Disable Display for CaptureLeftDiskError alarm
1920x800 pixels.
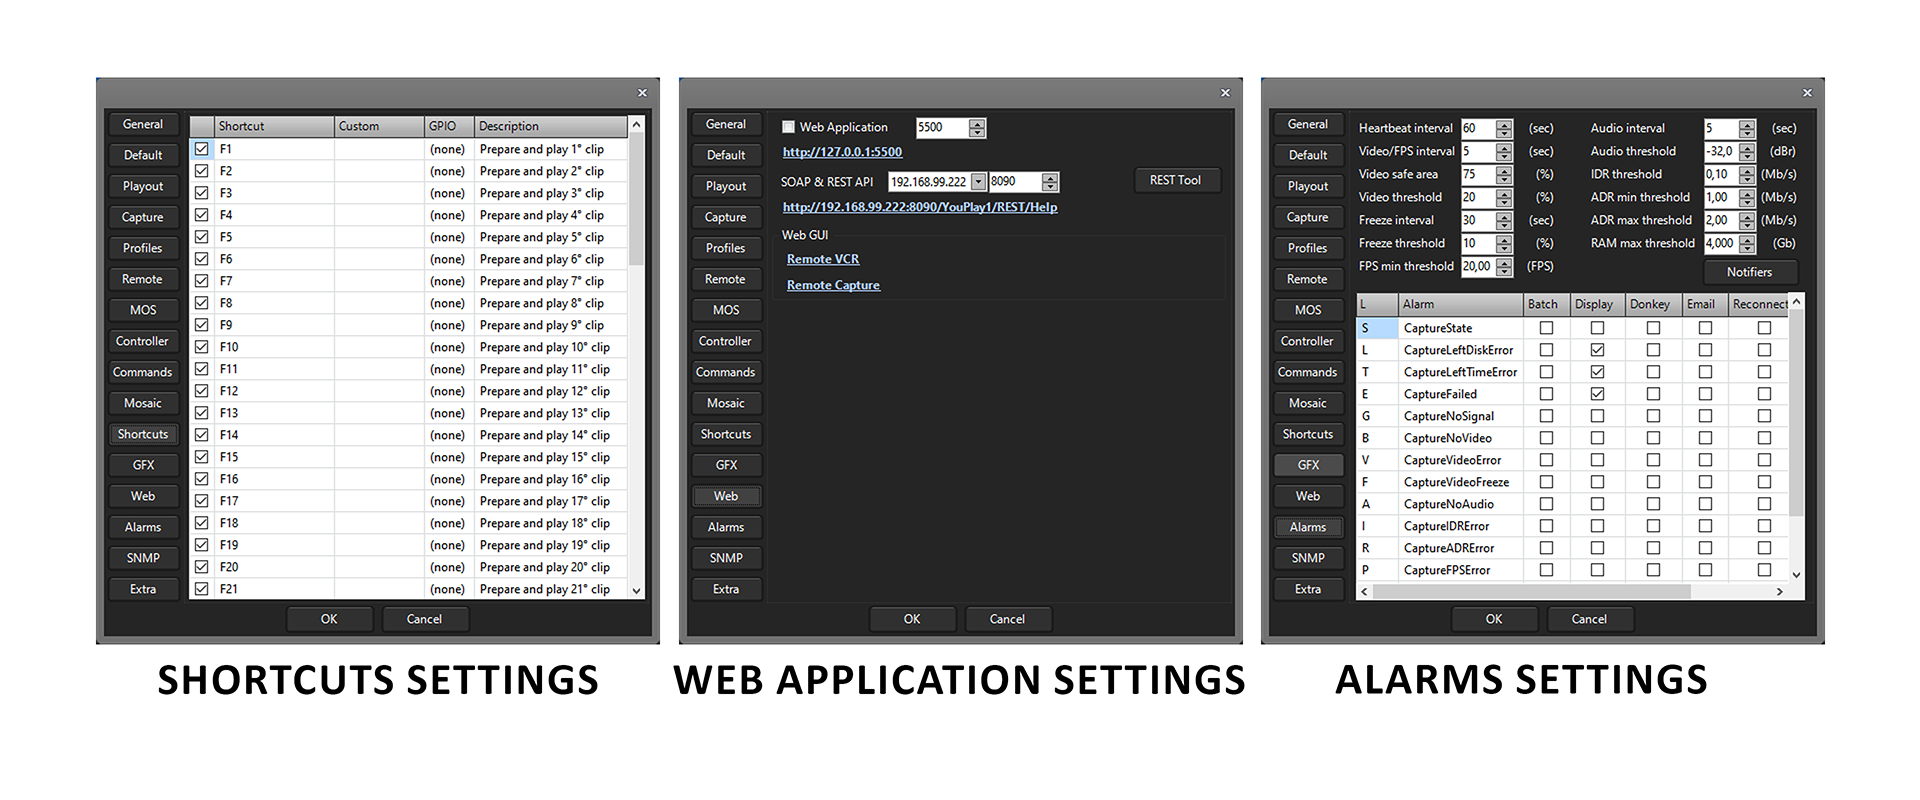point(1597,350)
